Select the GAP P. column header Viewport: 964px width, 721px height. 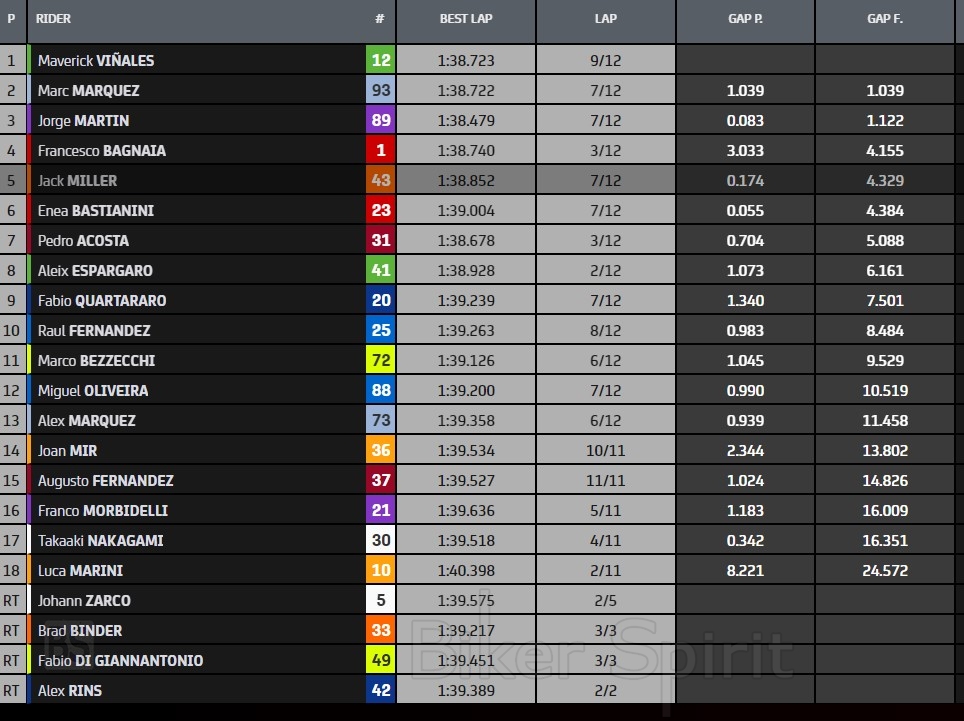pyautogui.click(x=745, y=19)
